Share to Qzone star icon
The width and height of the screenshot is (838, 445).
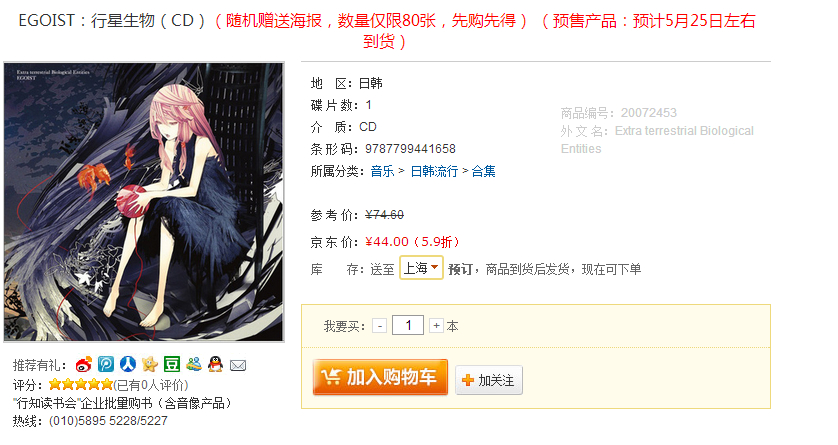coord(150,364)
